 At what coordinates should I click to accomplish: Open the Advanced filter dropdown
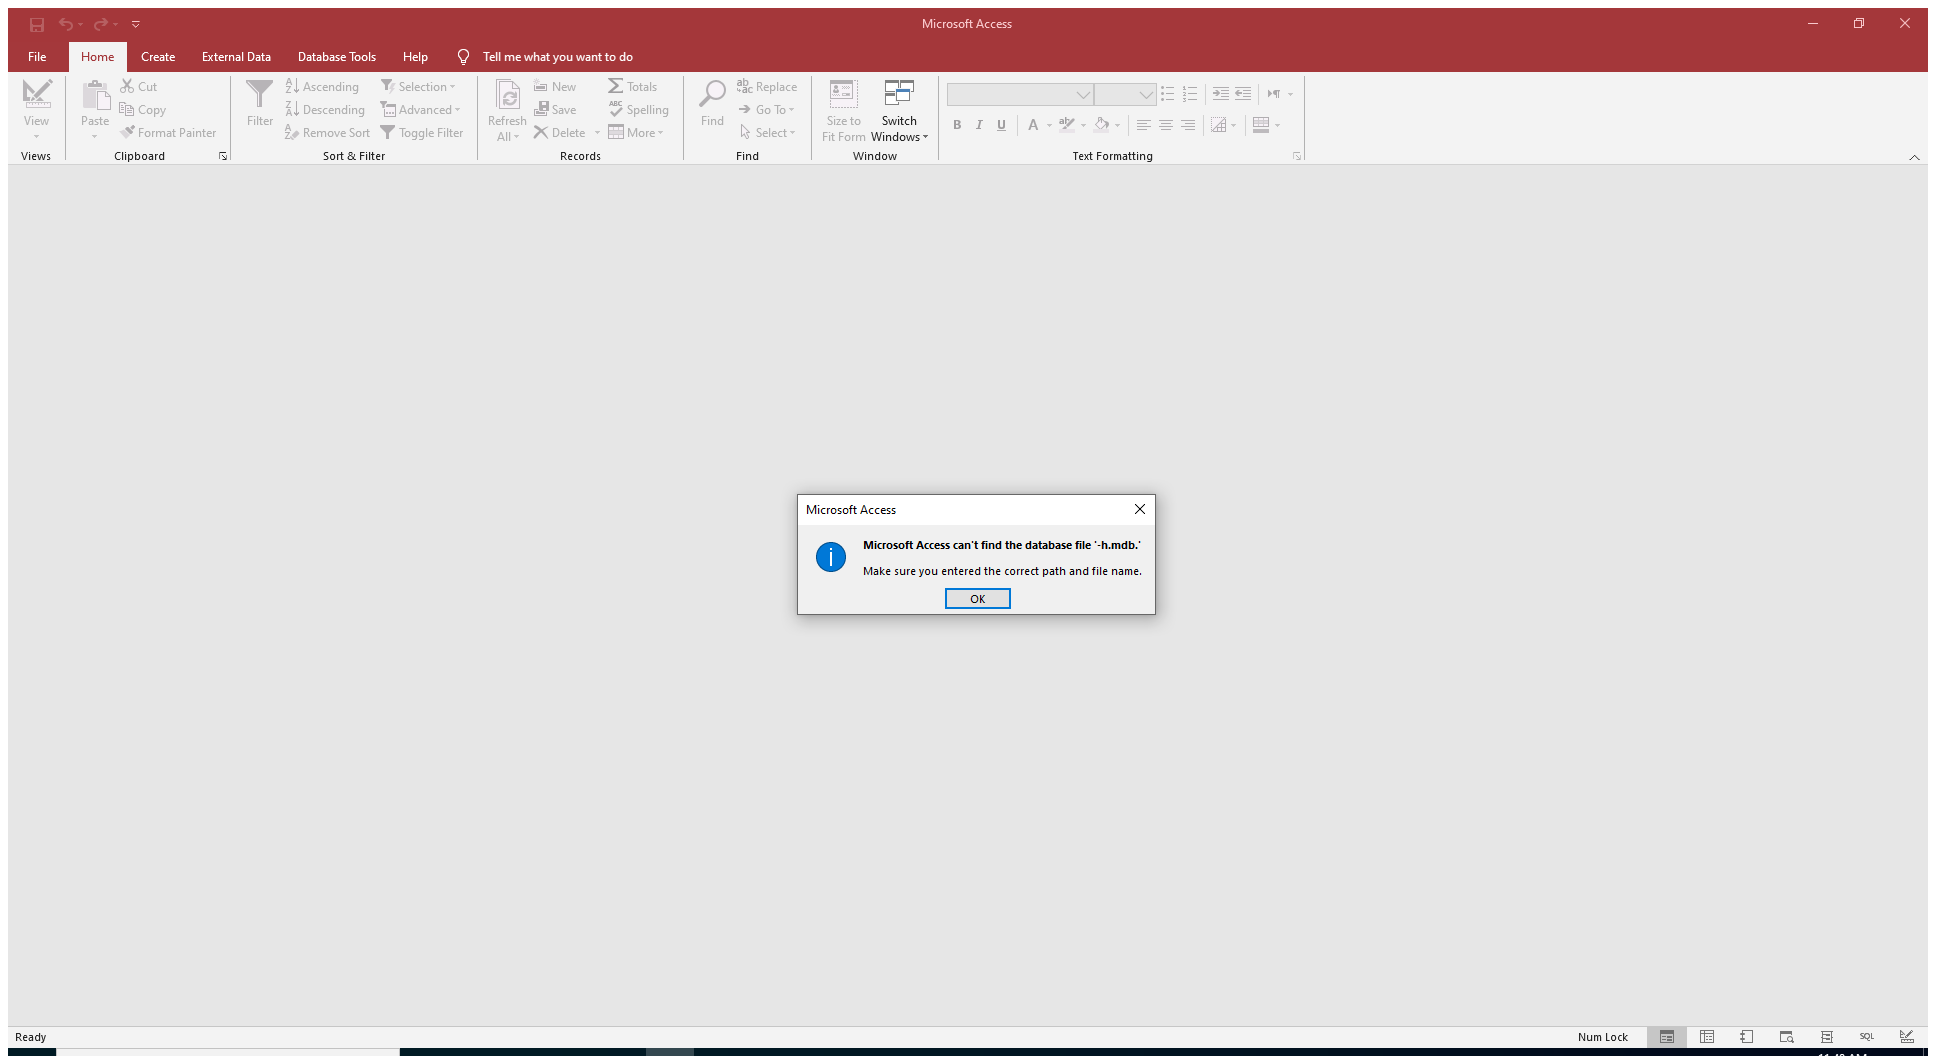420,110
